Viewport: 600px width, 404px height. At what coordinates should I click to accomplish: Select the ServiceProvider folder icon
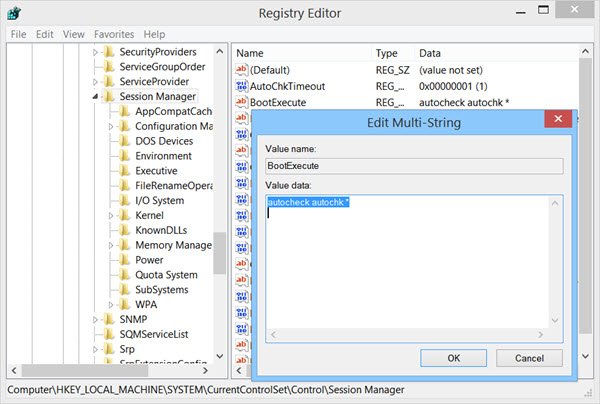click(x=109, y=81)
